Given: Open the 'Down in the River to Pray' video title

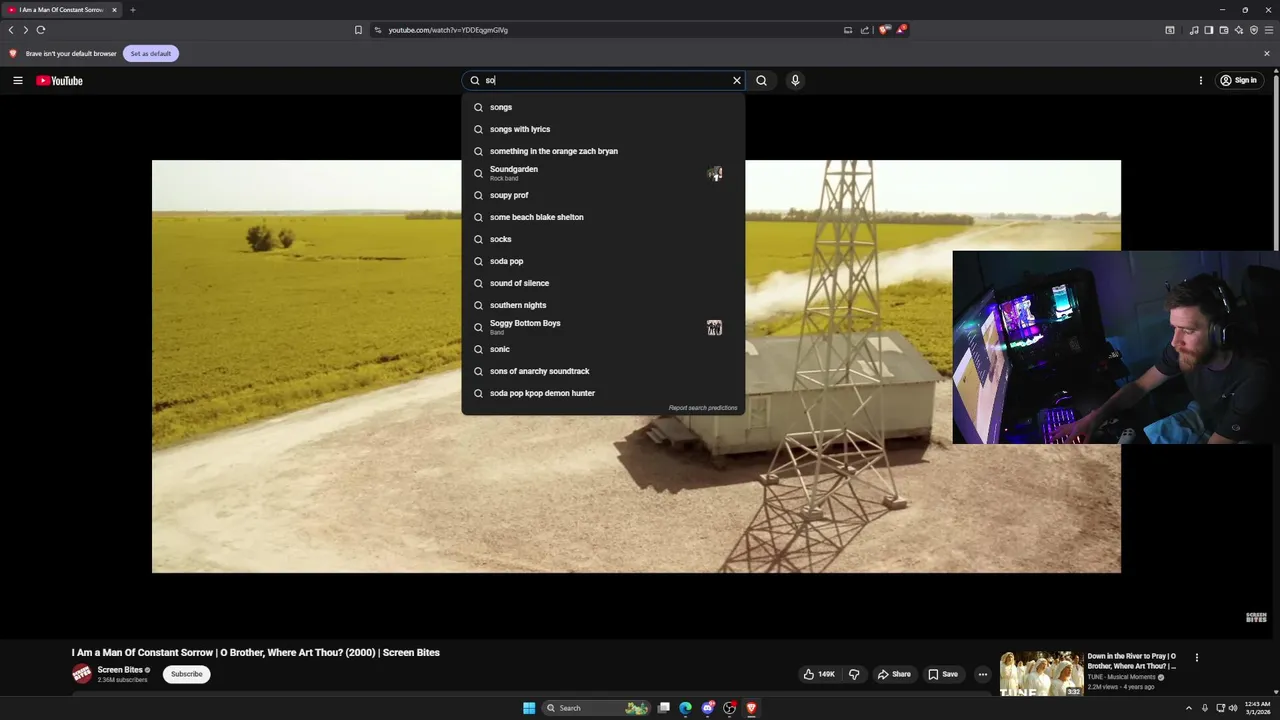Looking at the screenshot, I should point(1132,661).
